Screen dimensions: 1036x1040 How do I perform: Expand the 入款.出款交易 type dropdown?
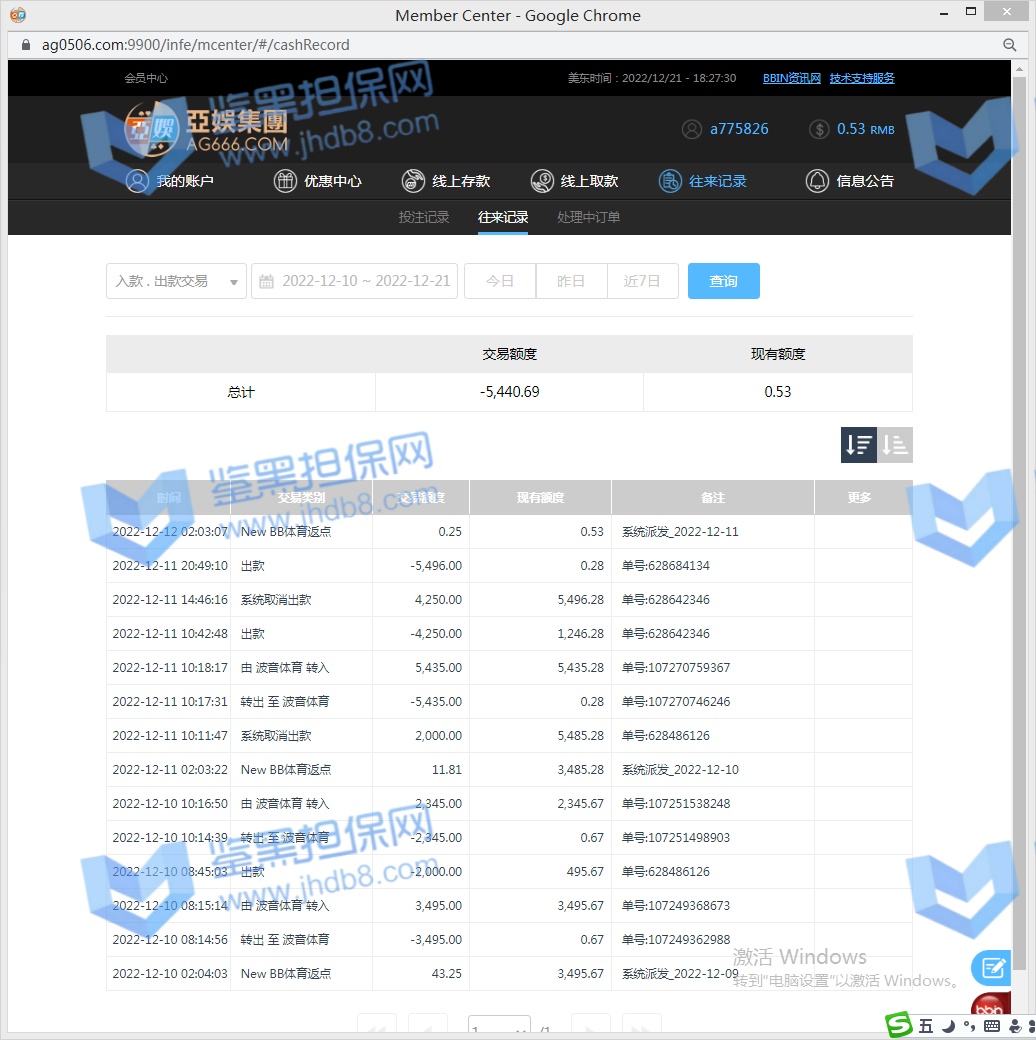tap(176, 281)
